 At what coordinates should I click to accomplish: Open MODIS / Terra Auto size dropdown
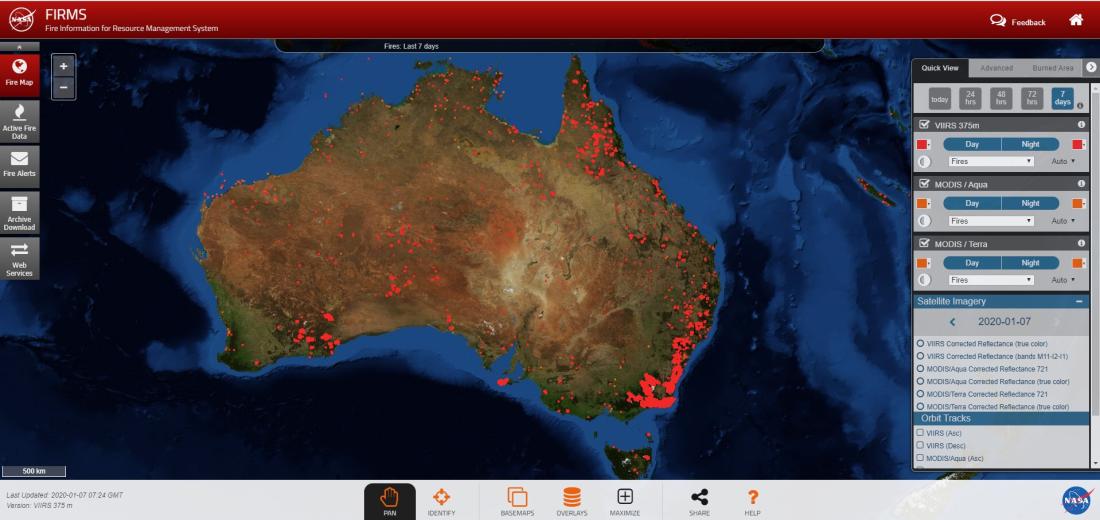point(1063,280)
